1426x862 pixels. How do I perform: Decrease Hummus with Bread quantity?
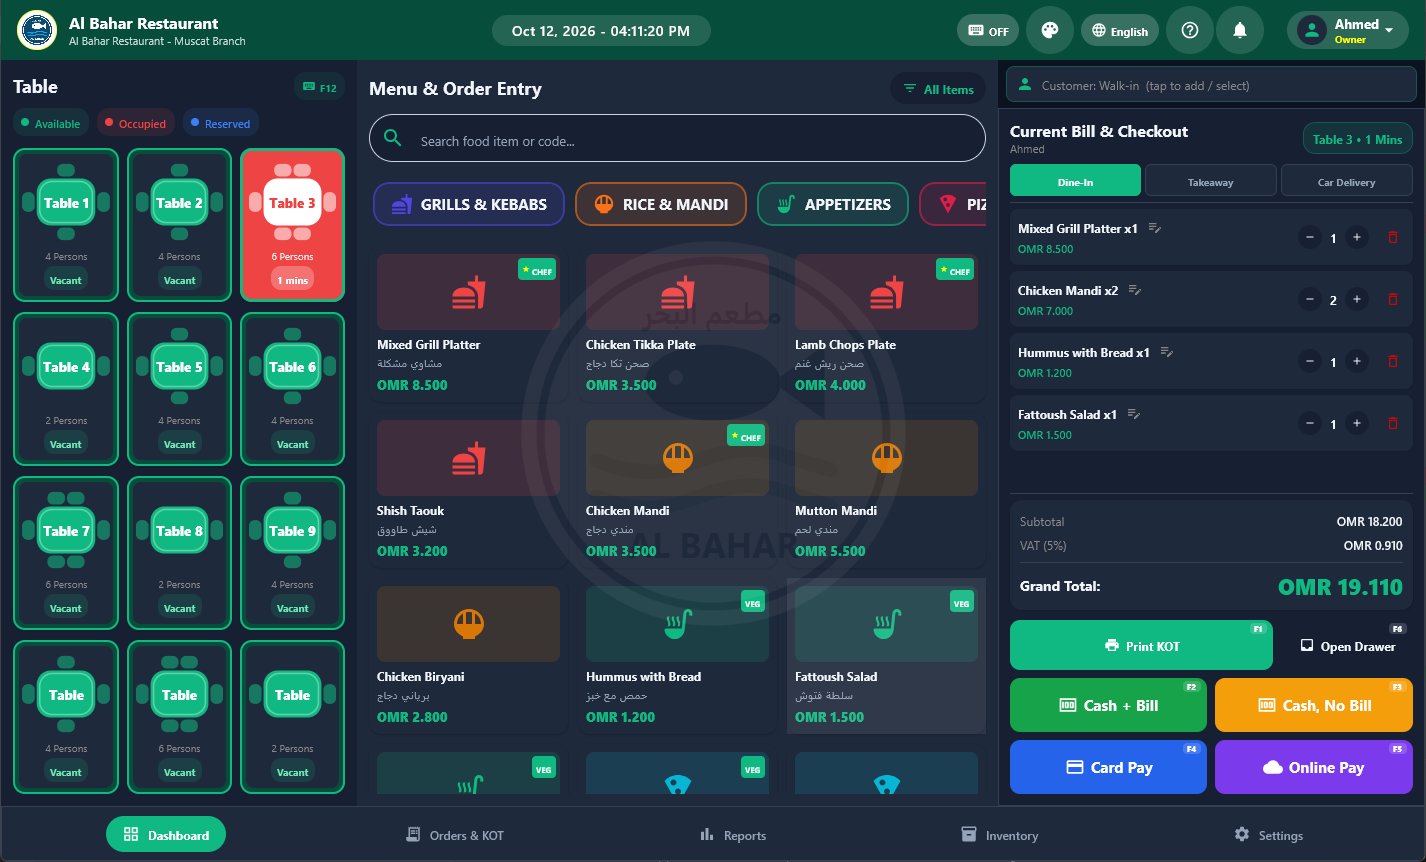1310,362
